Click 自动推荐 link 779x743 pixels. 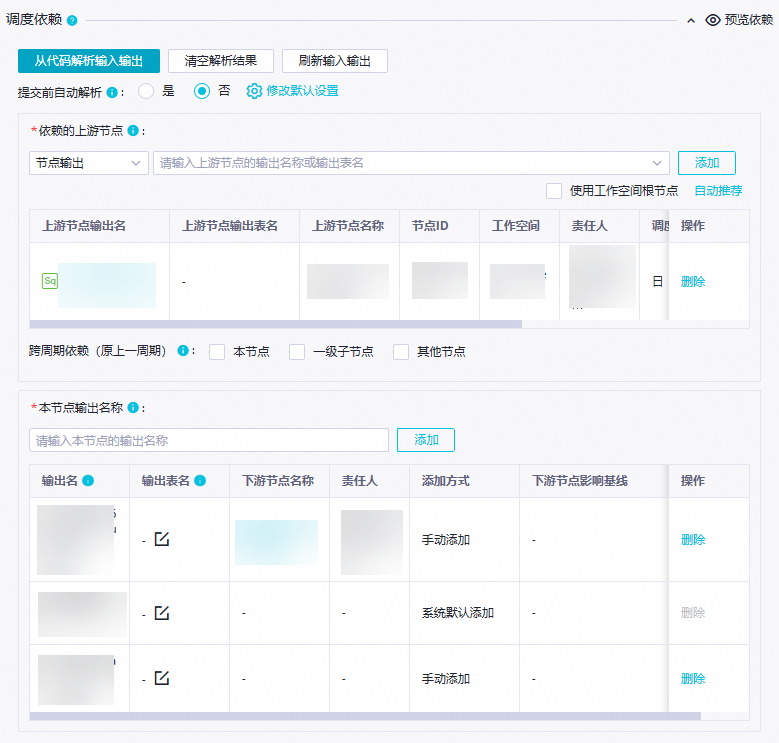pyautogui.click(x=718, y=191)
